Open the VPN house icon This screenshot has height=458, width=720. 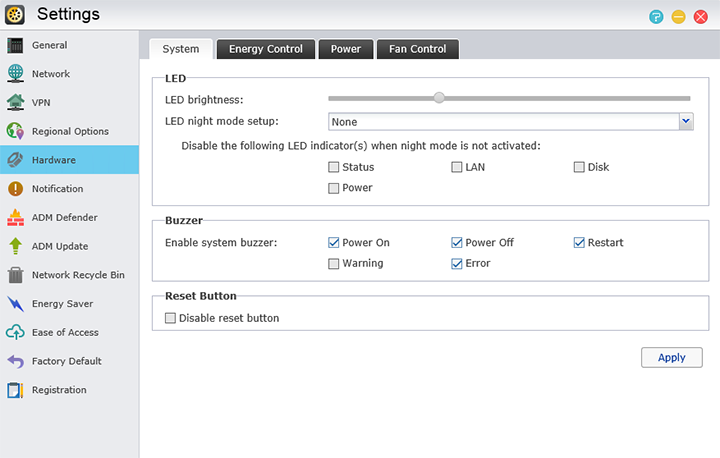pyautogui.click(x=15, y=102)
